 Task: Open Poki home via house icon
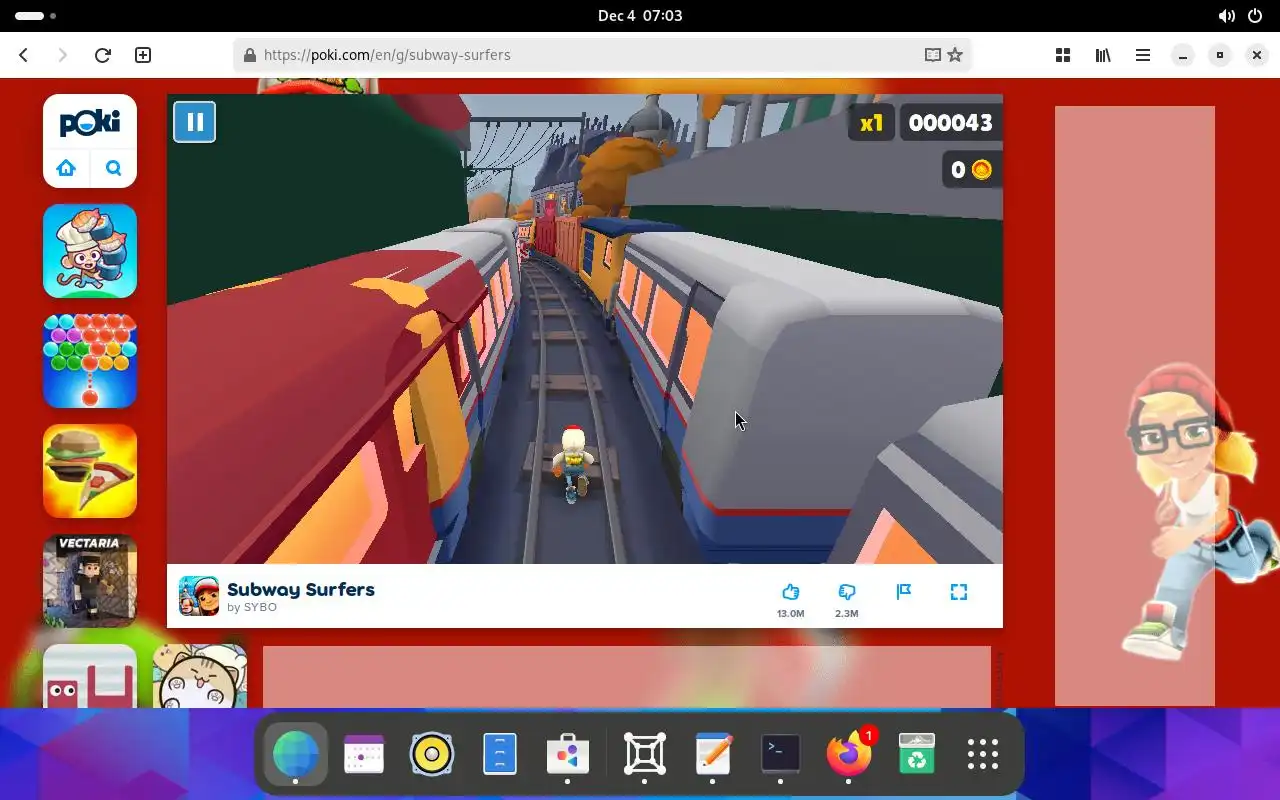tap(66, 168)
